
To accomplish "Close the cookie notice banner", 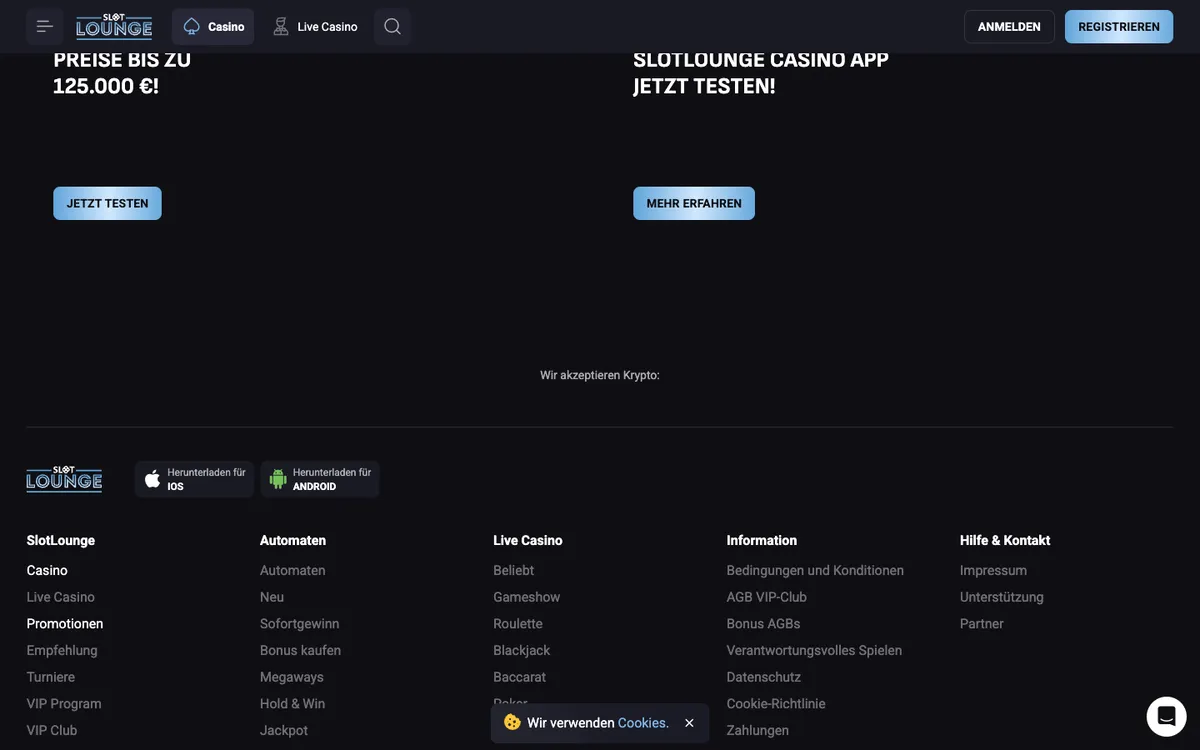I will 689,723.
